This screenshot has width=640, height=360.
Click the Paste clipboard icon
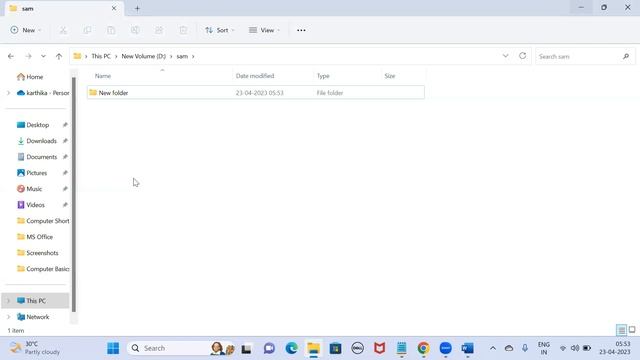tap(111, 30)
